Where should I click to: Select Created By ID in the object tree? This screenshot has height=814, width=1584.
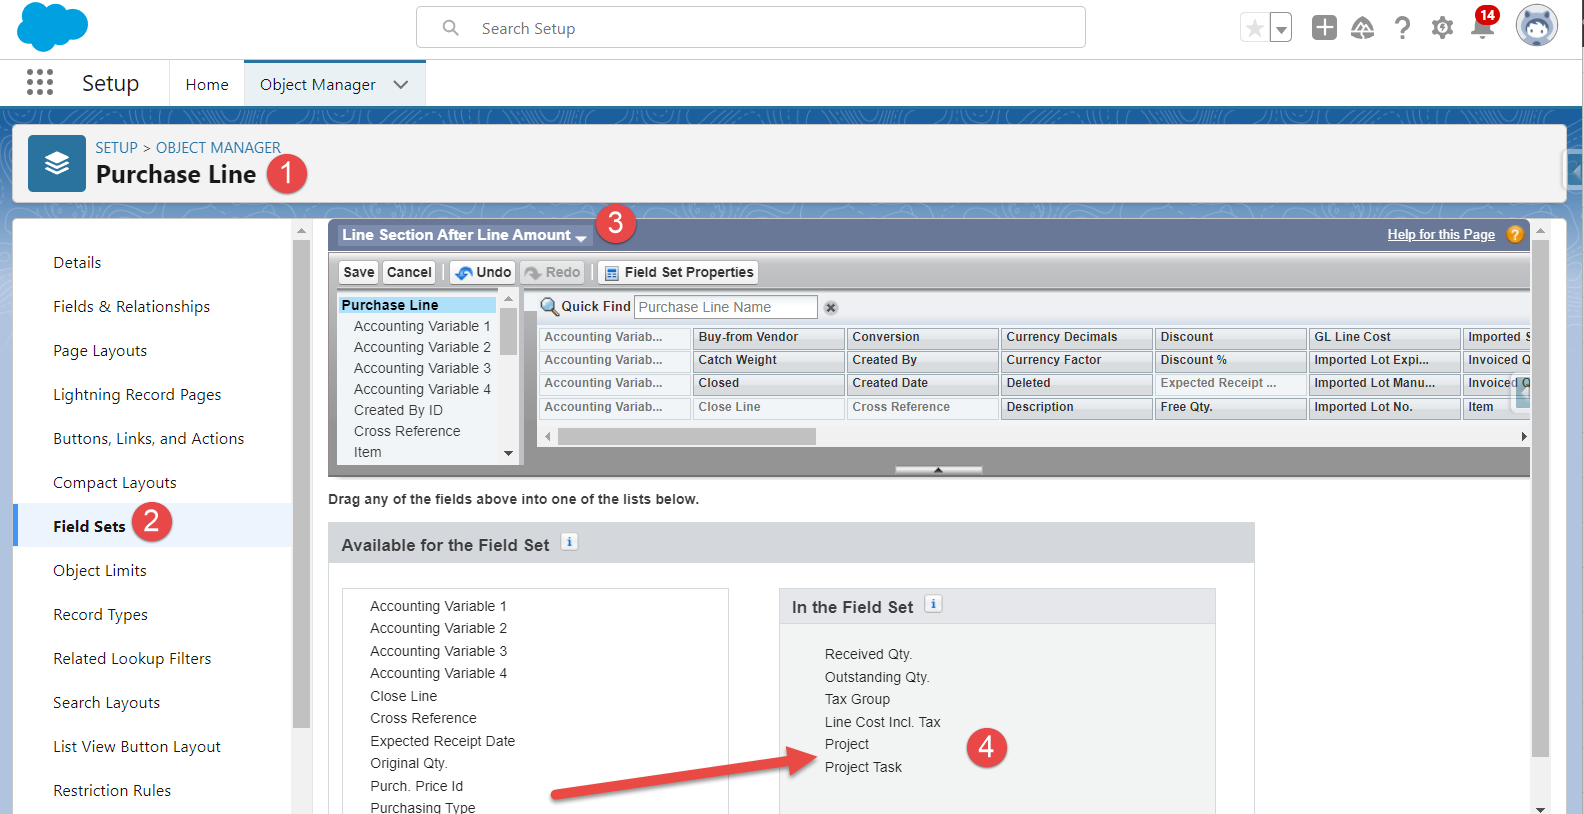398,410
